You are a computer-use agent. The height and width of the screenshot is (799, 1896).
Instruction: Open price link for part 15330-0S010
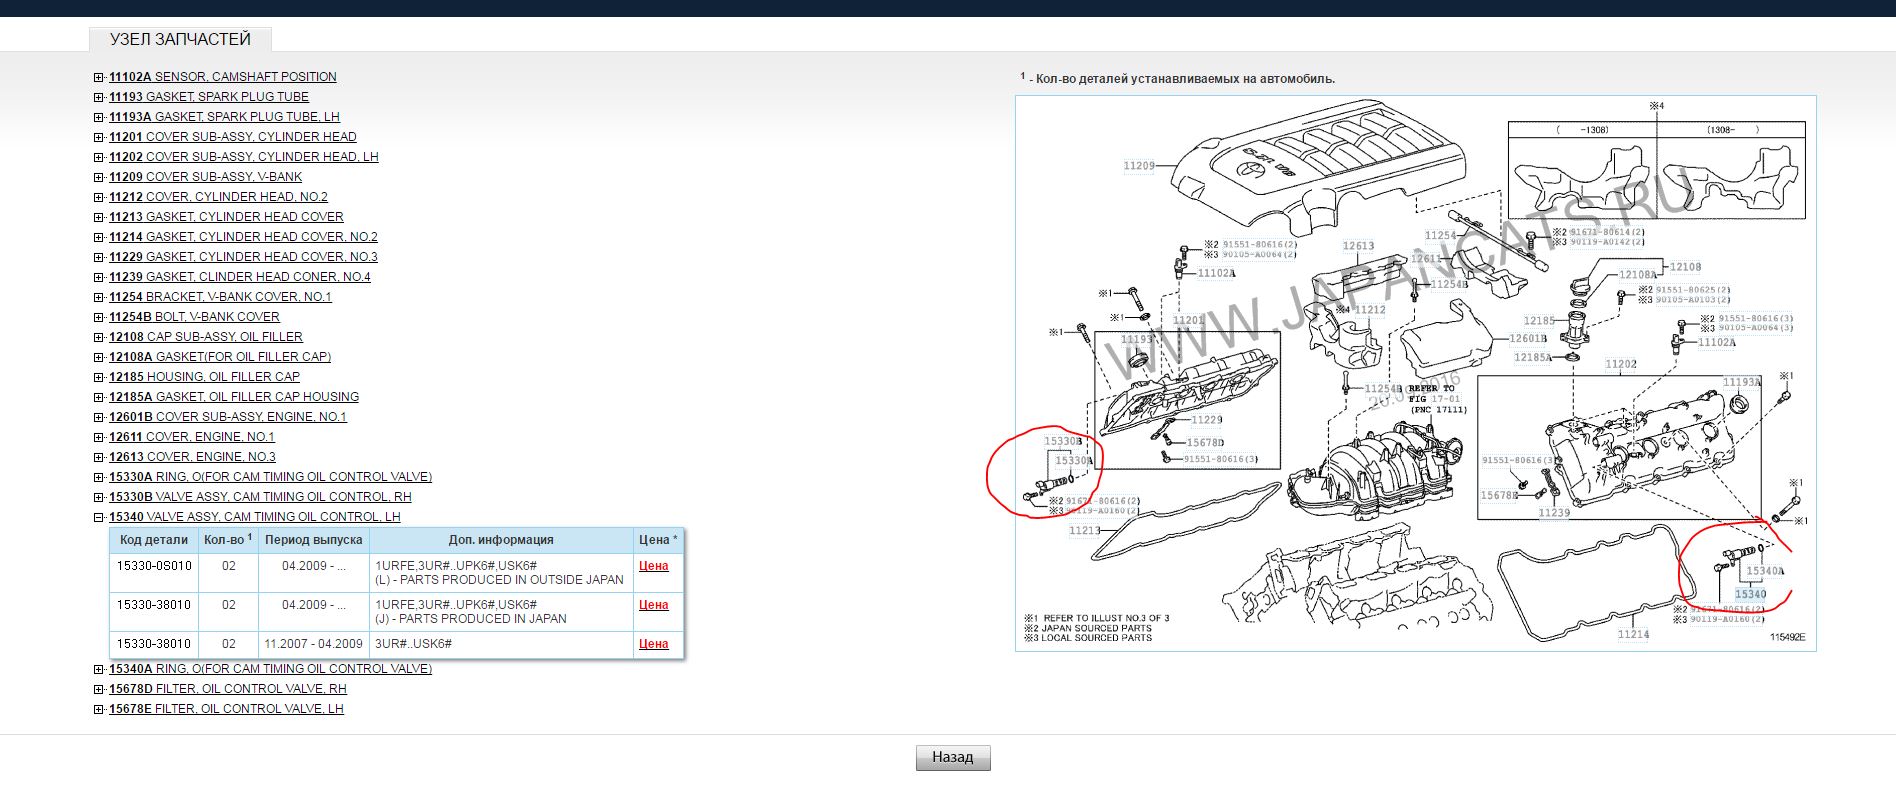pos(653,566)
